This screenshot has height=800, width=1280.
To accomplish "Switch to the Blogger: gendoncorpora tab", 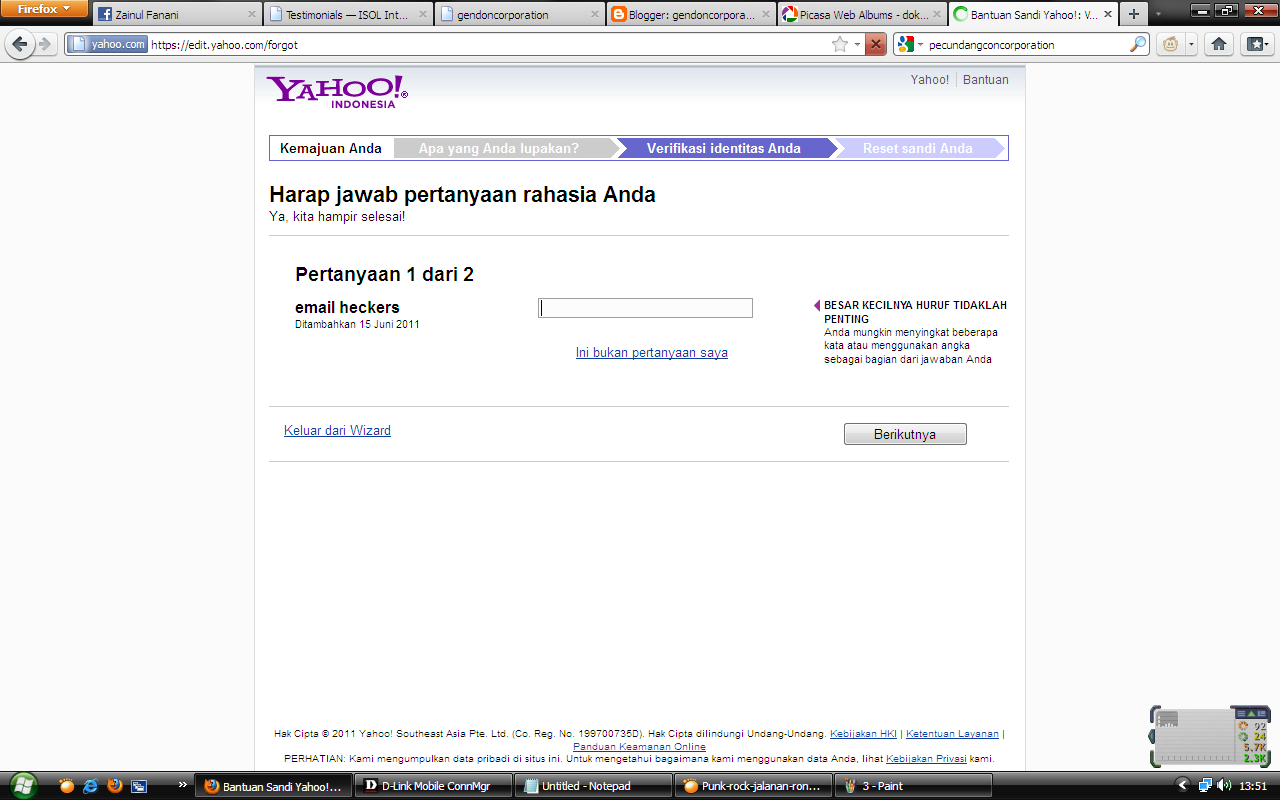I will click(x=691, y=15).
